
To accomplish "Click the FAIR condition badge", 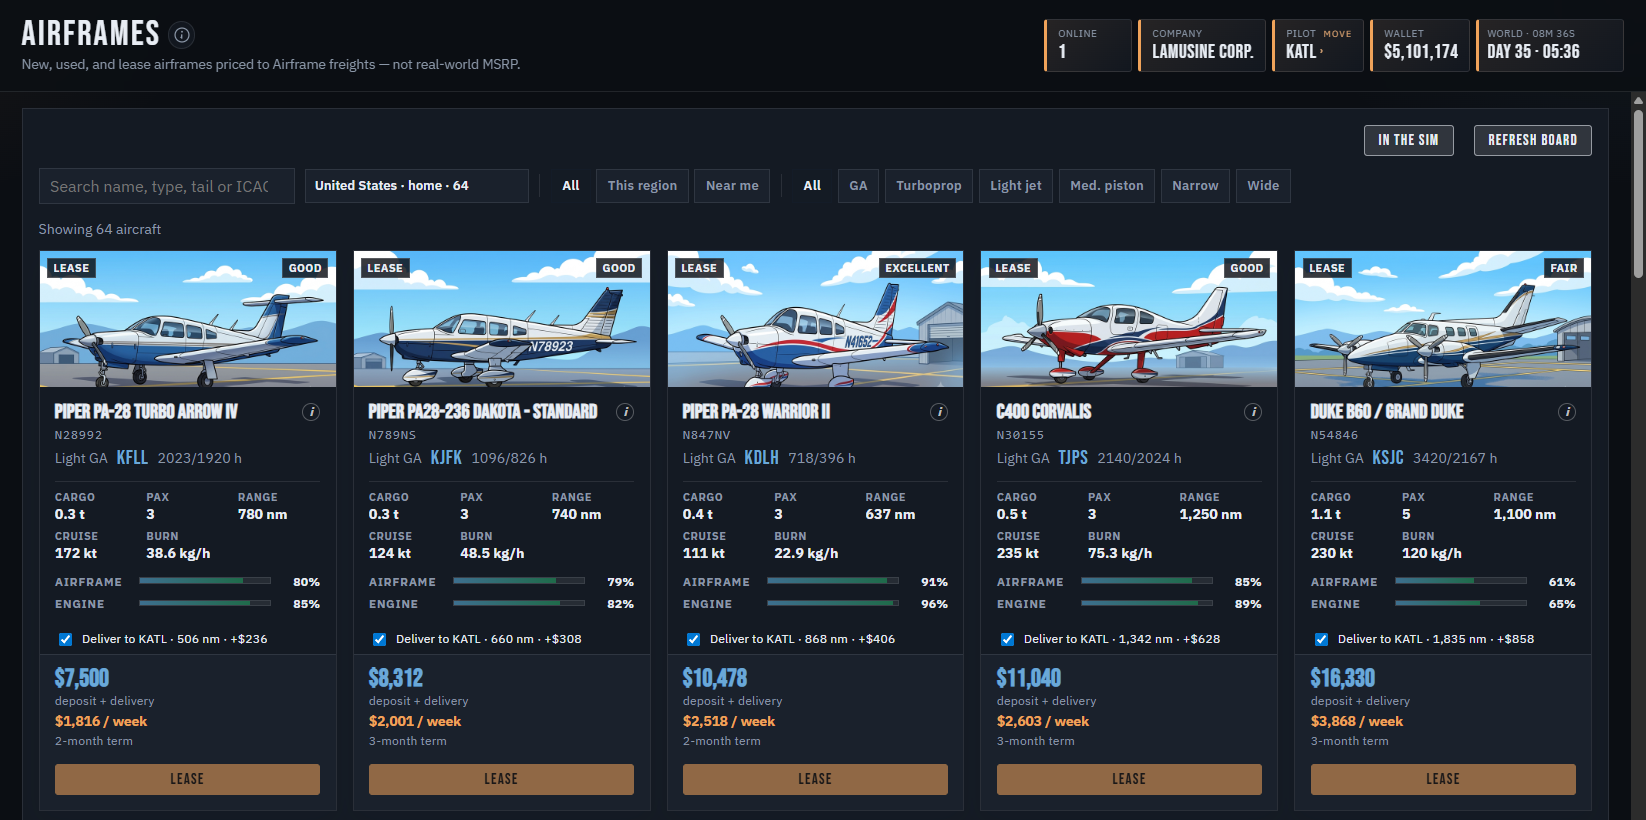I will (1564, 268).
